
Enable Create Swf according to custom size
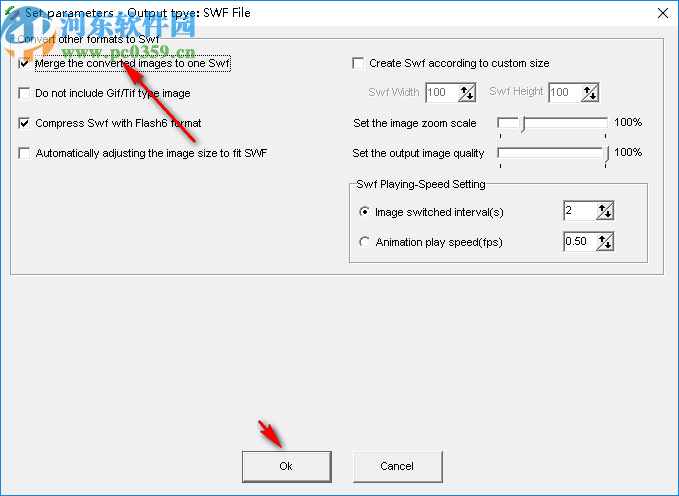[x=358, y=64]
